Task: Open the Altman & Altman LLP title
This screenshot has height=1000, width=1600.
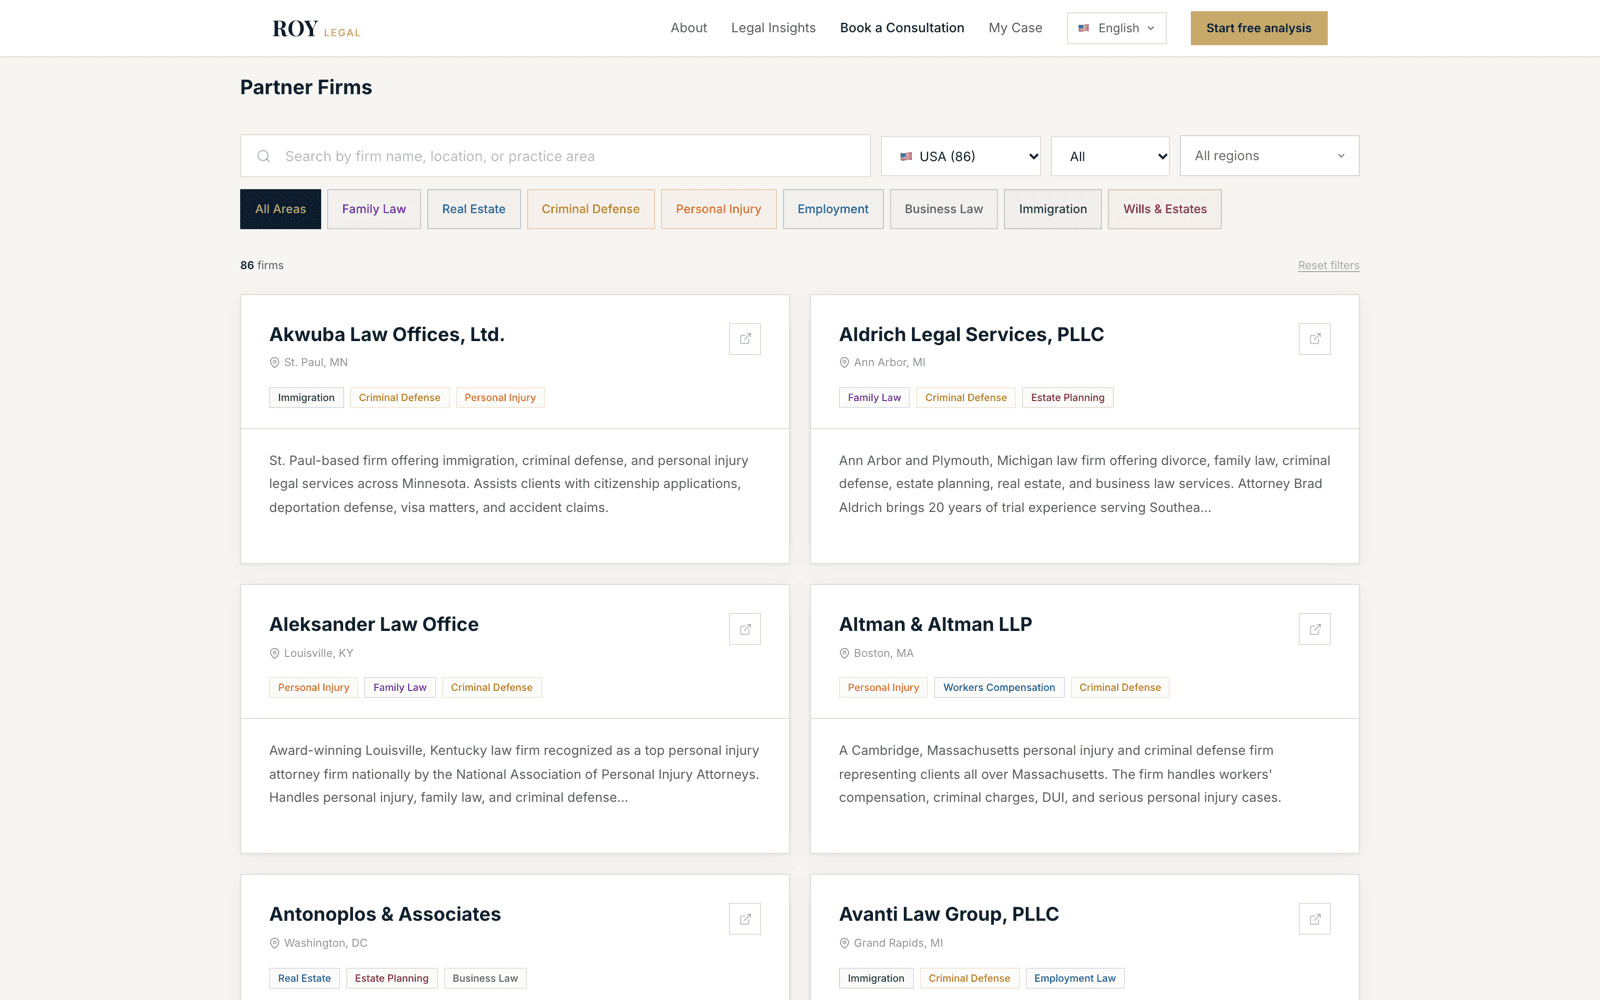Action: [x=935, y=625]
